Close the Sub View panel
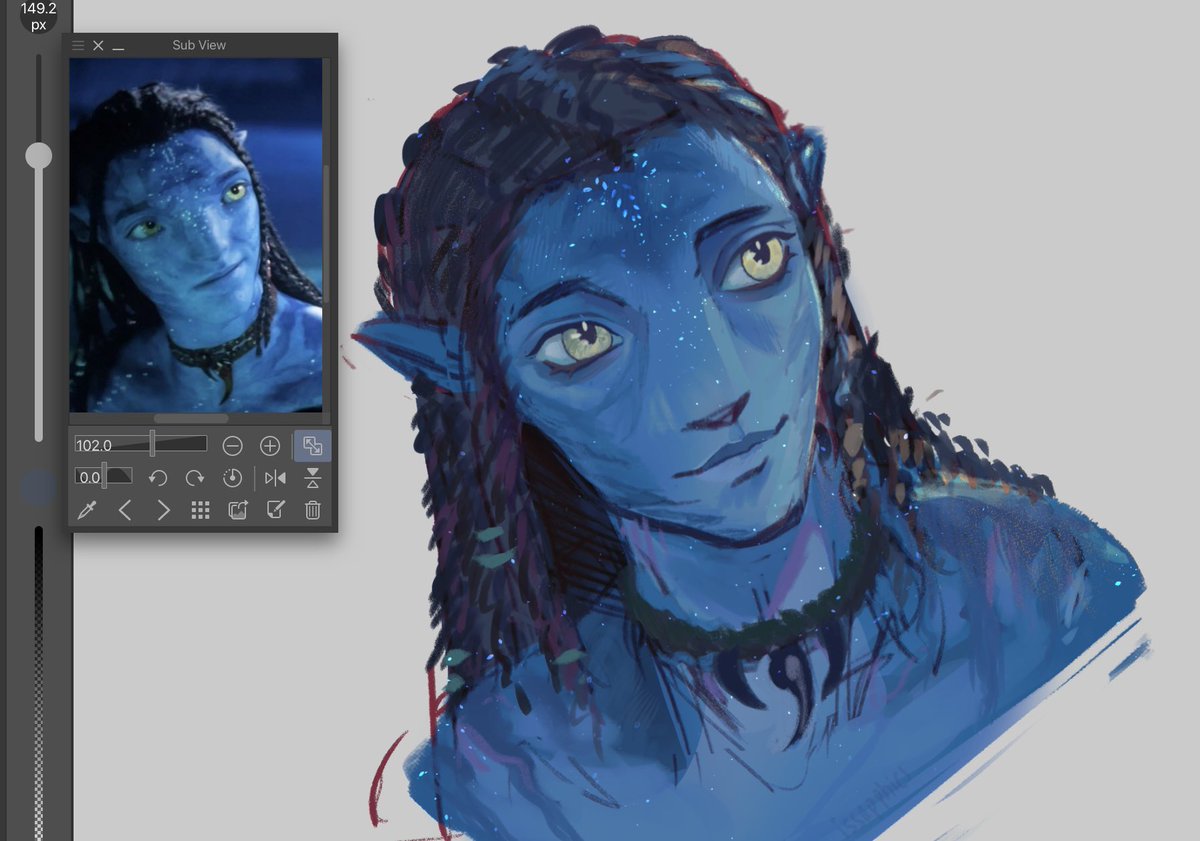The height and width of the screenshot is (841, 1200). click(98, 45)
